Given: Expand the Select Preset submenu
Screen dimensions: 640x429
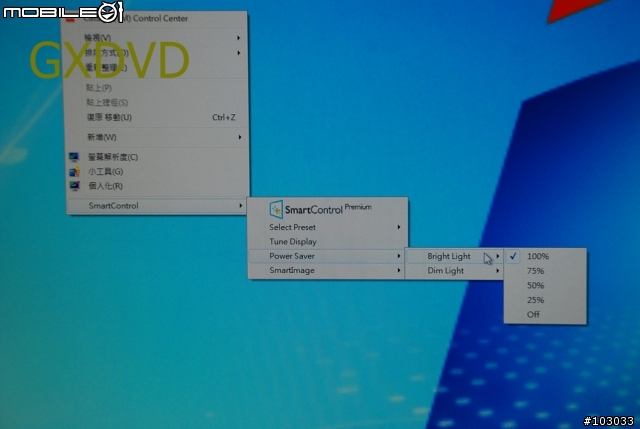Looking at the screenshot, I should [x=327, y=227].
